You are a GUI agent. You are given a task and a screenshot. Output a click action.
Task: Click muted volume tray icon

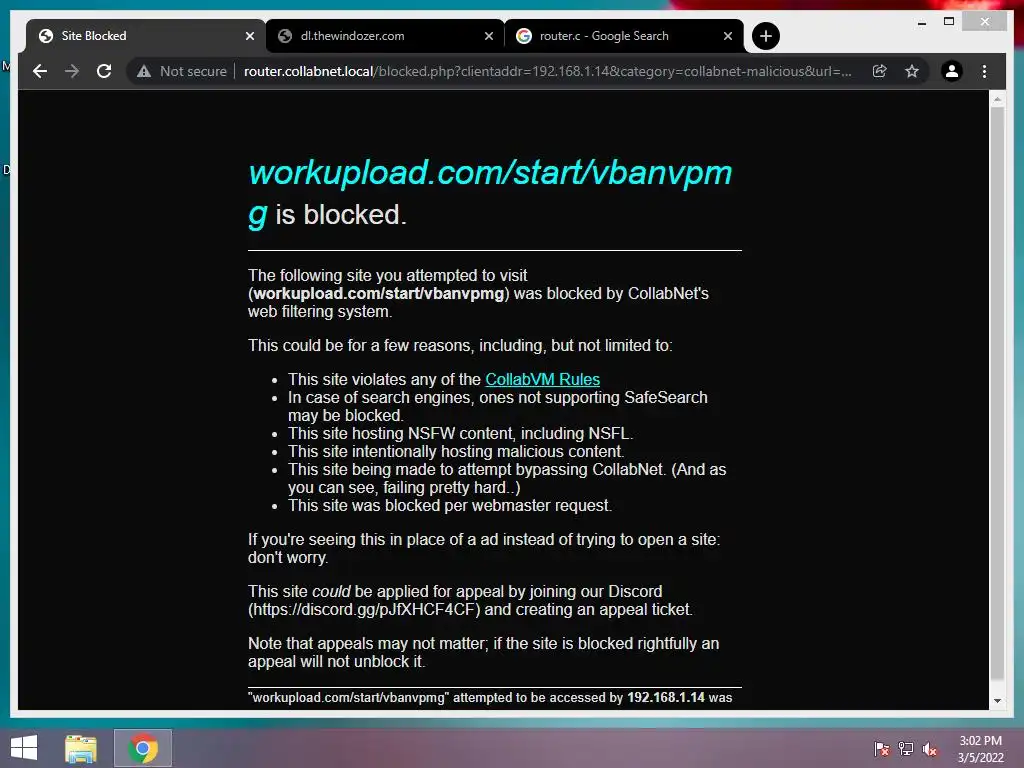click(x=929, y=748)
